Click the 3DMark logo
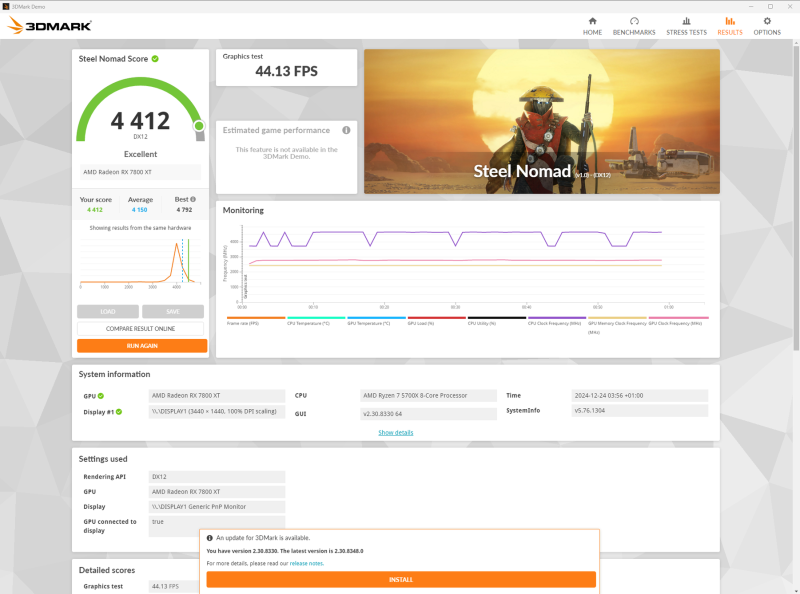The width and height of the screenshot is (800, 594). pos(50,26)
